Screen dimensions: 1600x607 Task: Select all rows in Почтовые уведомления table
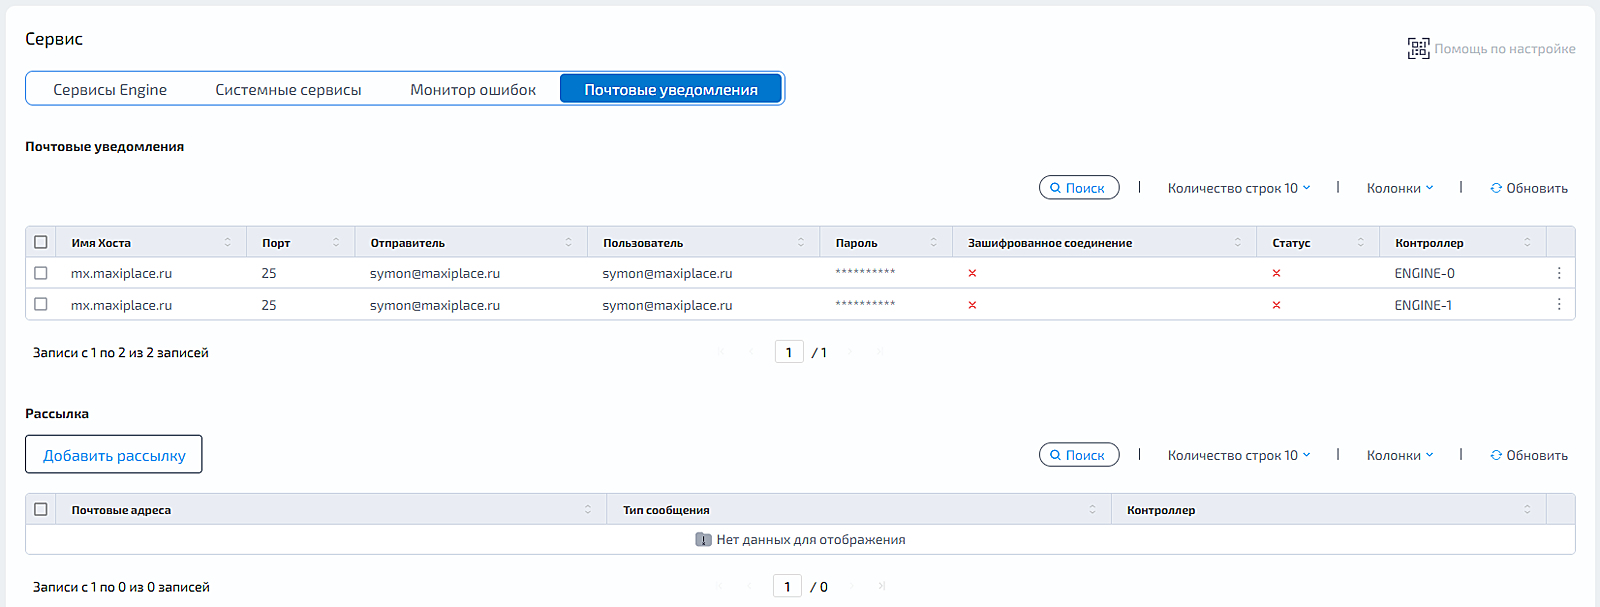(x=41, y=242)
